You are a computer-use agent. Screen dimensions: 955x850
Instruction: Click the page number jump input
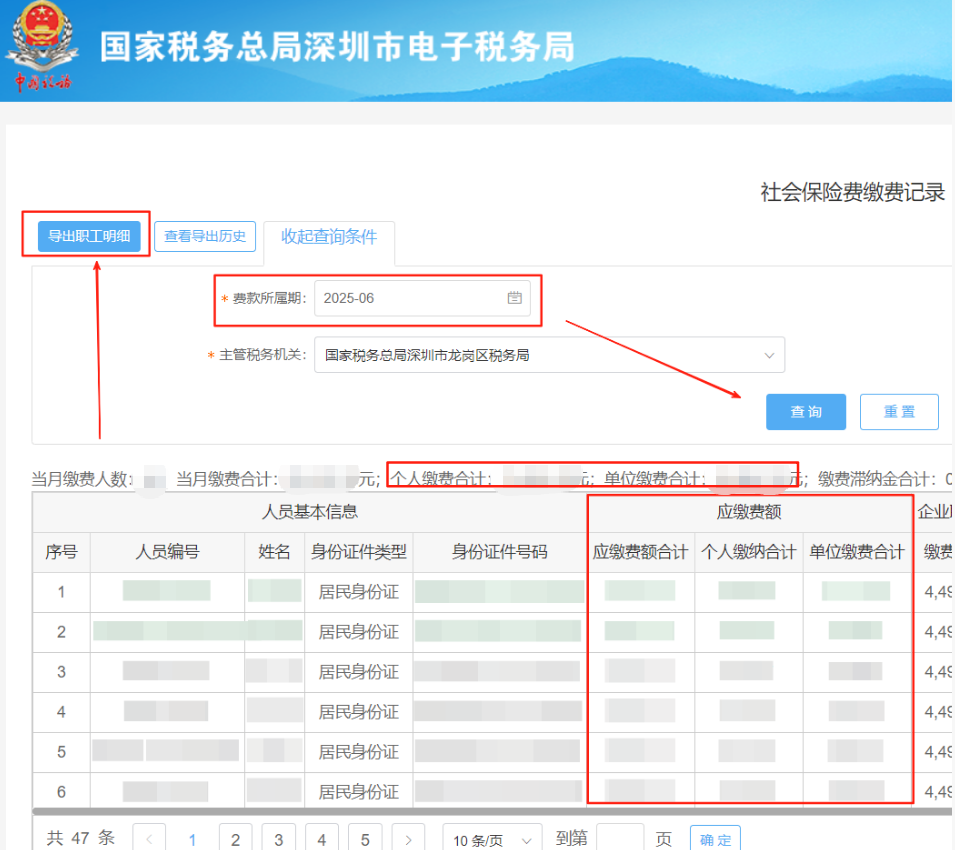(x=620, y=840)
